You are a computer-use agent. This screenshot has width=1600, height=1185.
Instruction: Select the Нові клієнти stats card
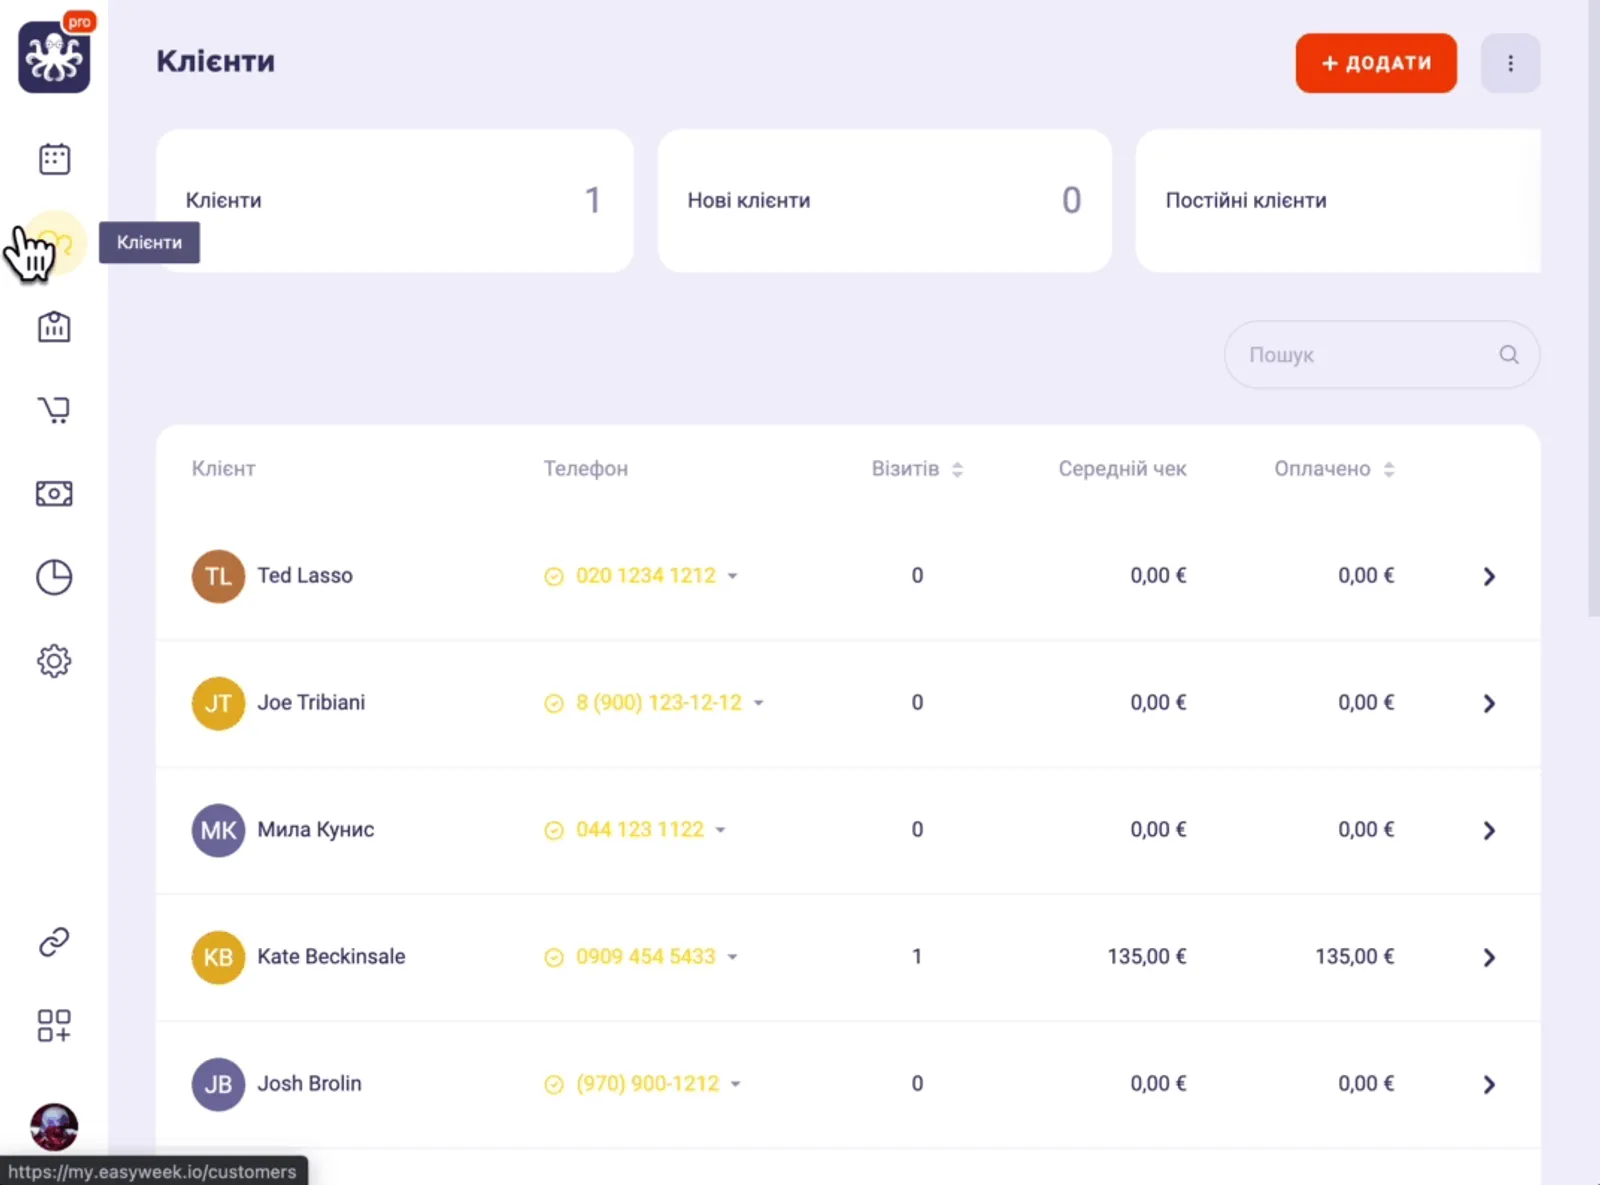pos(884,200)
